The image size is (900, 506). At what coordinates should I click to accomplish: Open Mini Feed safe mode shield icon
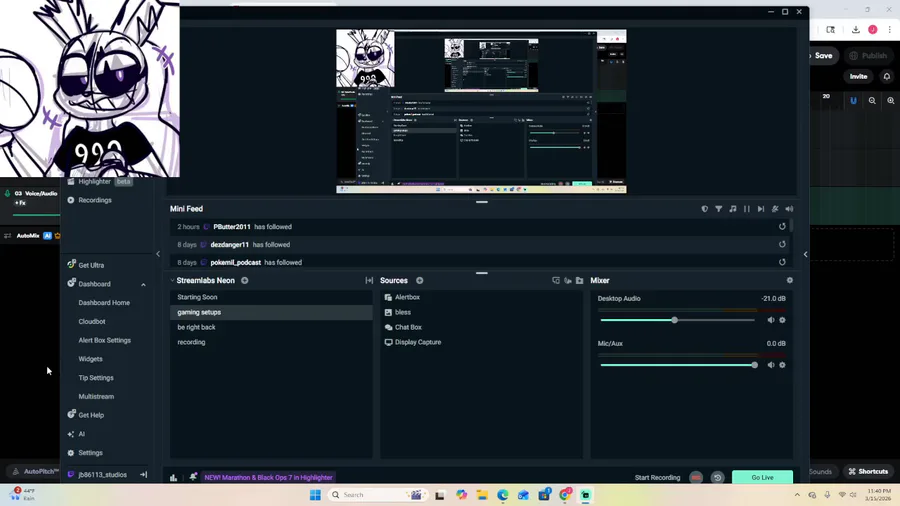point(705,209)
